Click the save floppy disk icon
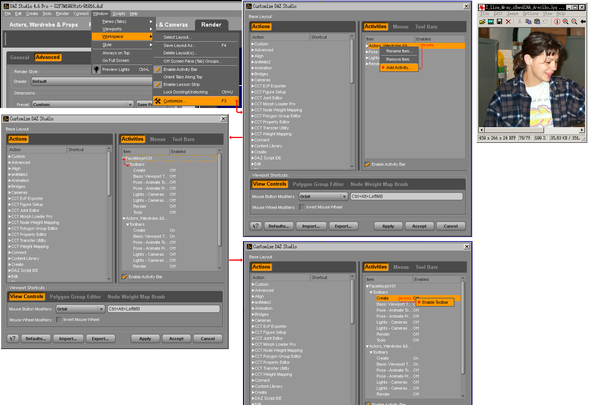 pyautogui.click(x=499, y=22)
